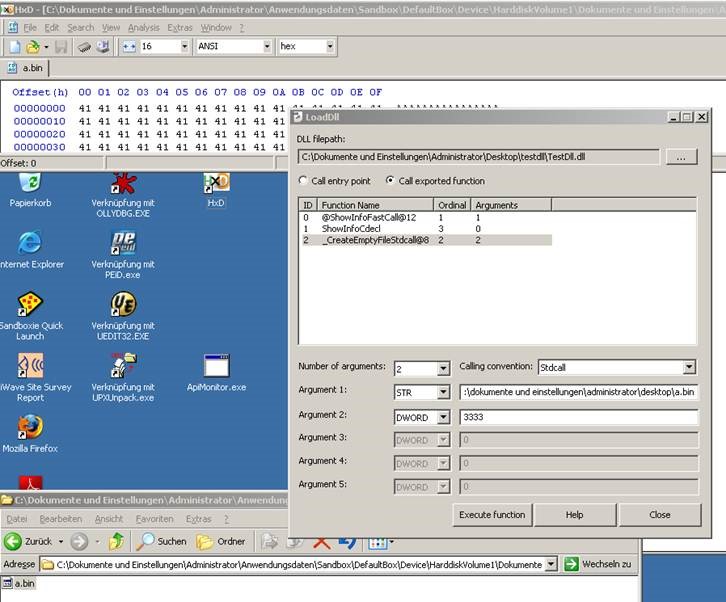The height and width of the screenshot is (602, 726).
Task: Open the HxD File menu
Action: [x=30, y=28]
